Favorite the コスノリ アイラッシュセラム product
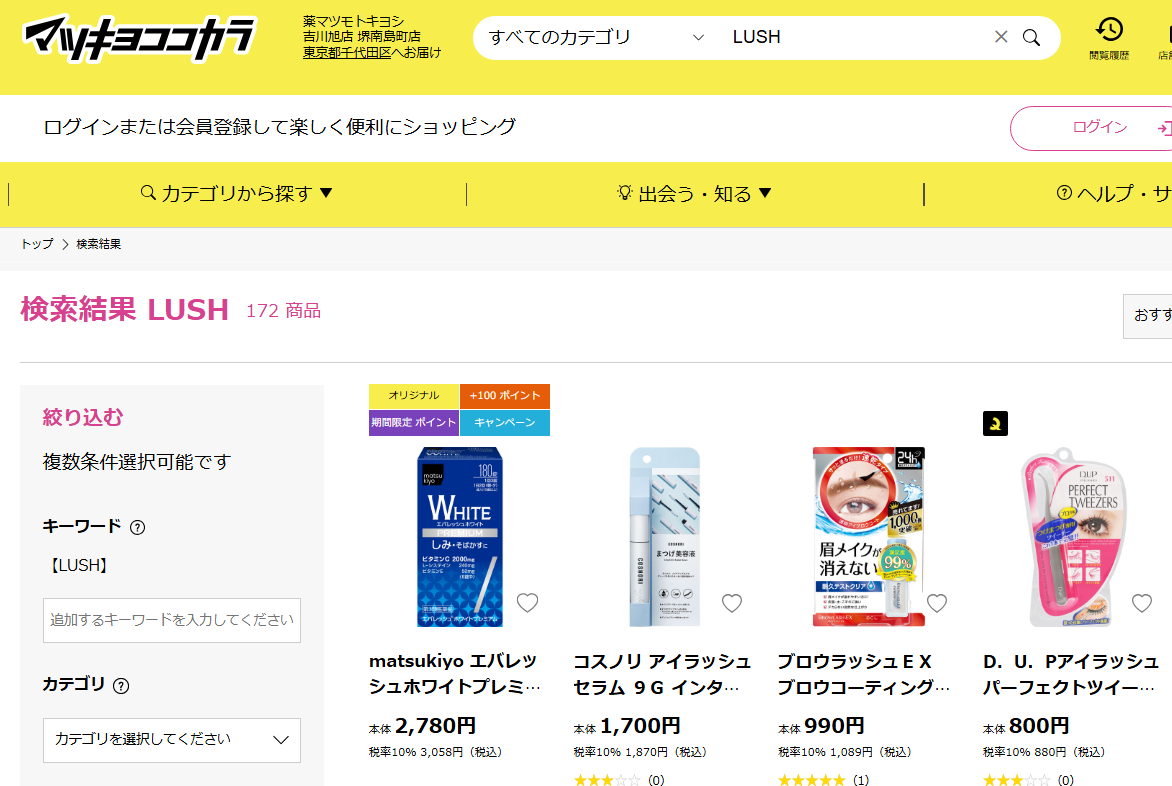The height and width of the screenshot is (786, 1172). coord(732,603)
